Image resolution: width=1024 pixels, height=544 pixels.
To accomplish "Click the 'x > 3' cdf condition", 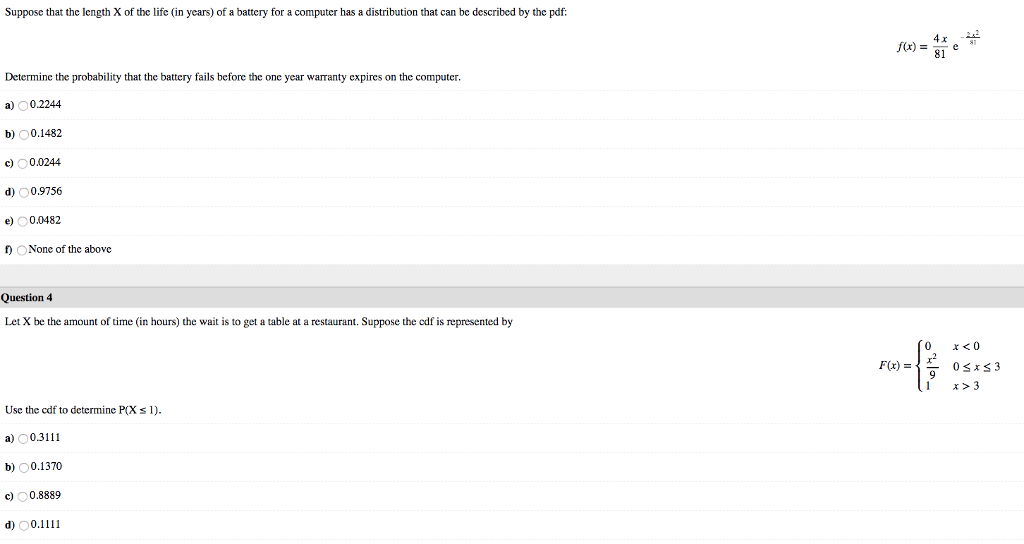I will click(x=966, y=386).
